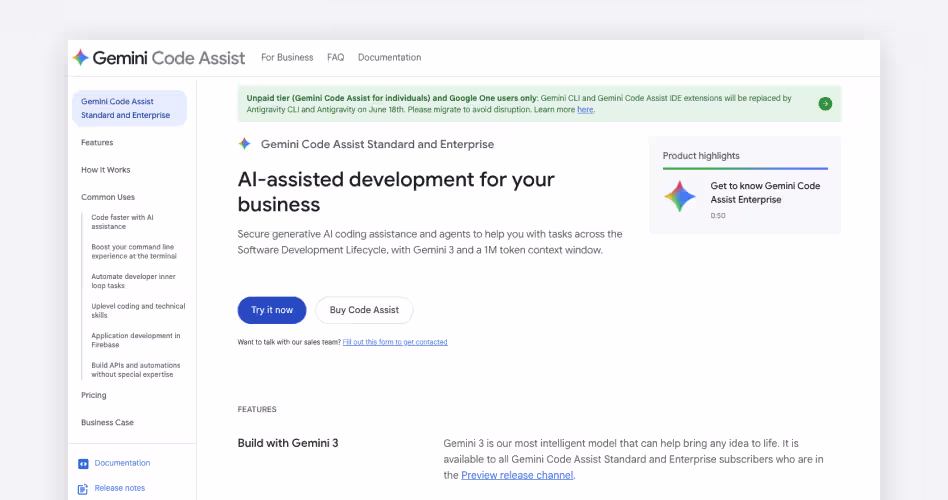Click the green arrow icon in banner
This screenshot has height=500, width=948.
click(x=825, y=104)
